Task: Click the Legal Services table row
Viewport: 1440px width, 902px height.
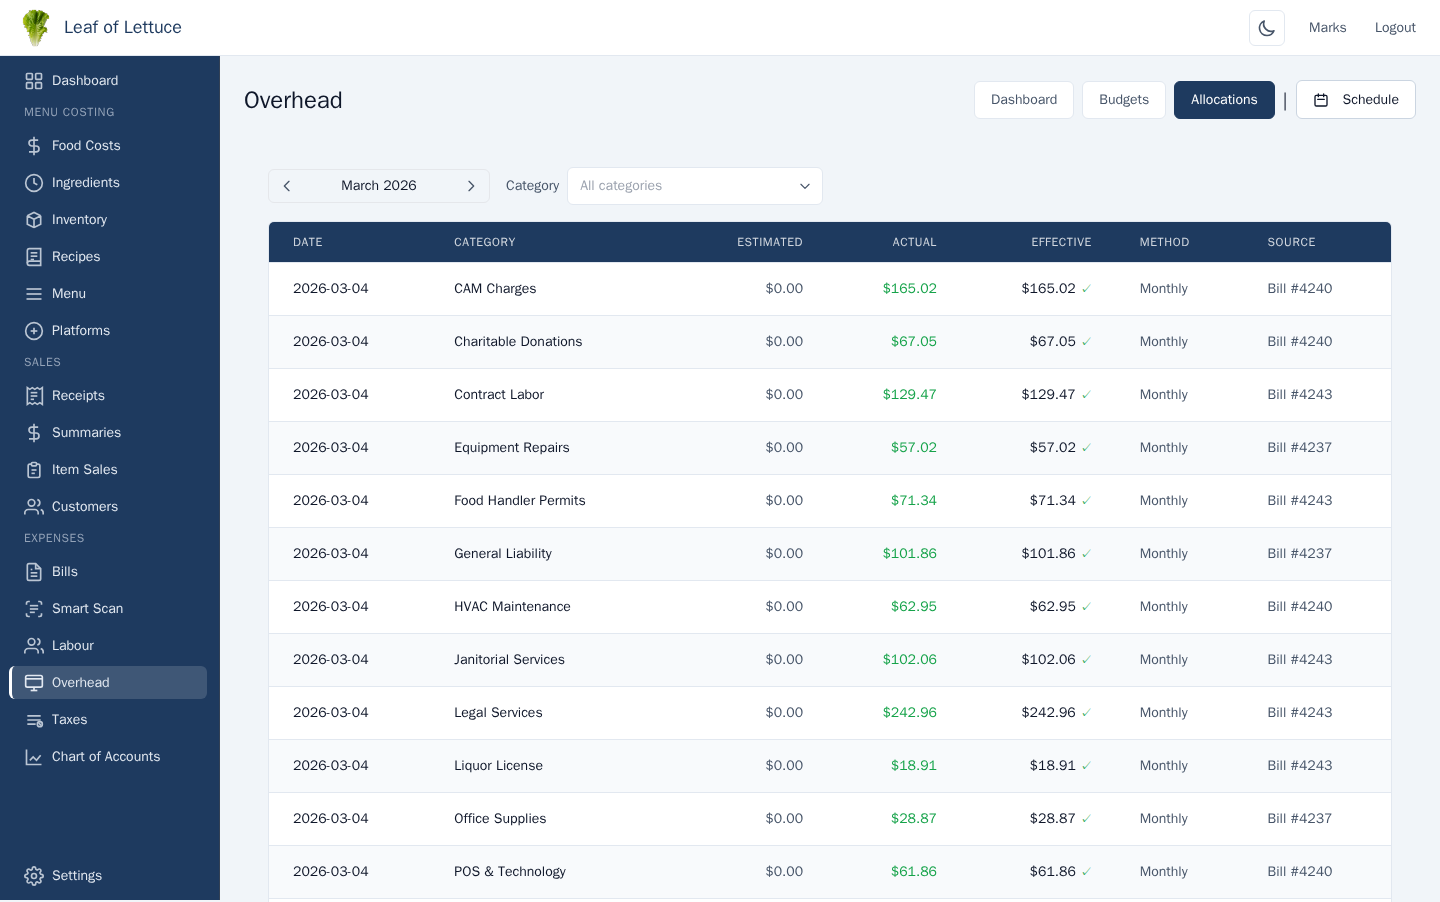Action: (x=700, y=712)
